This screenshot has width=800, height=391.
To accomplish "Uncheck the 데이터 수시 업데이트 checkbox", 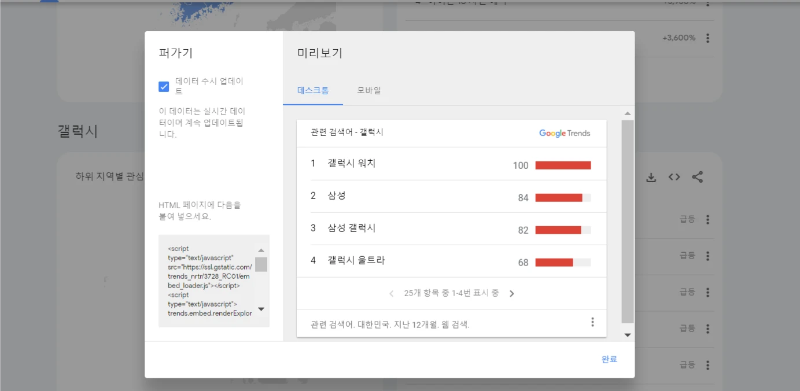I will point(164,87).
